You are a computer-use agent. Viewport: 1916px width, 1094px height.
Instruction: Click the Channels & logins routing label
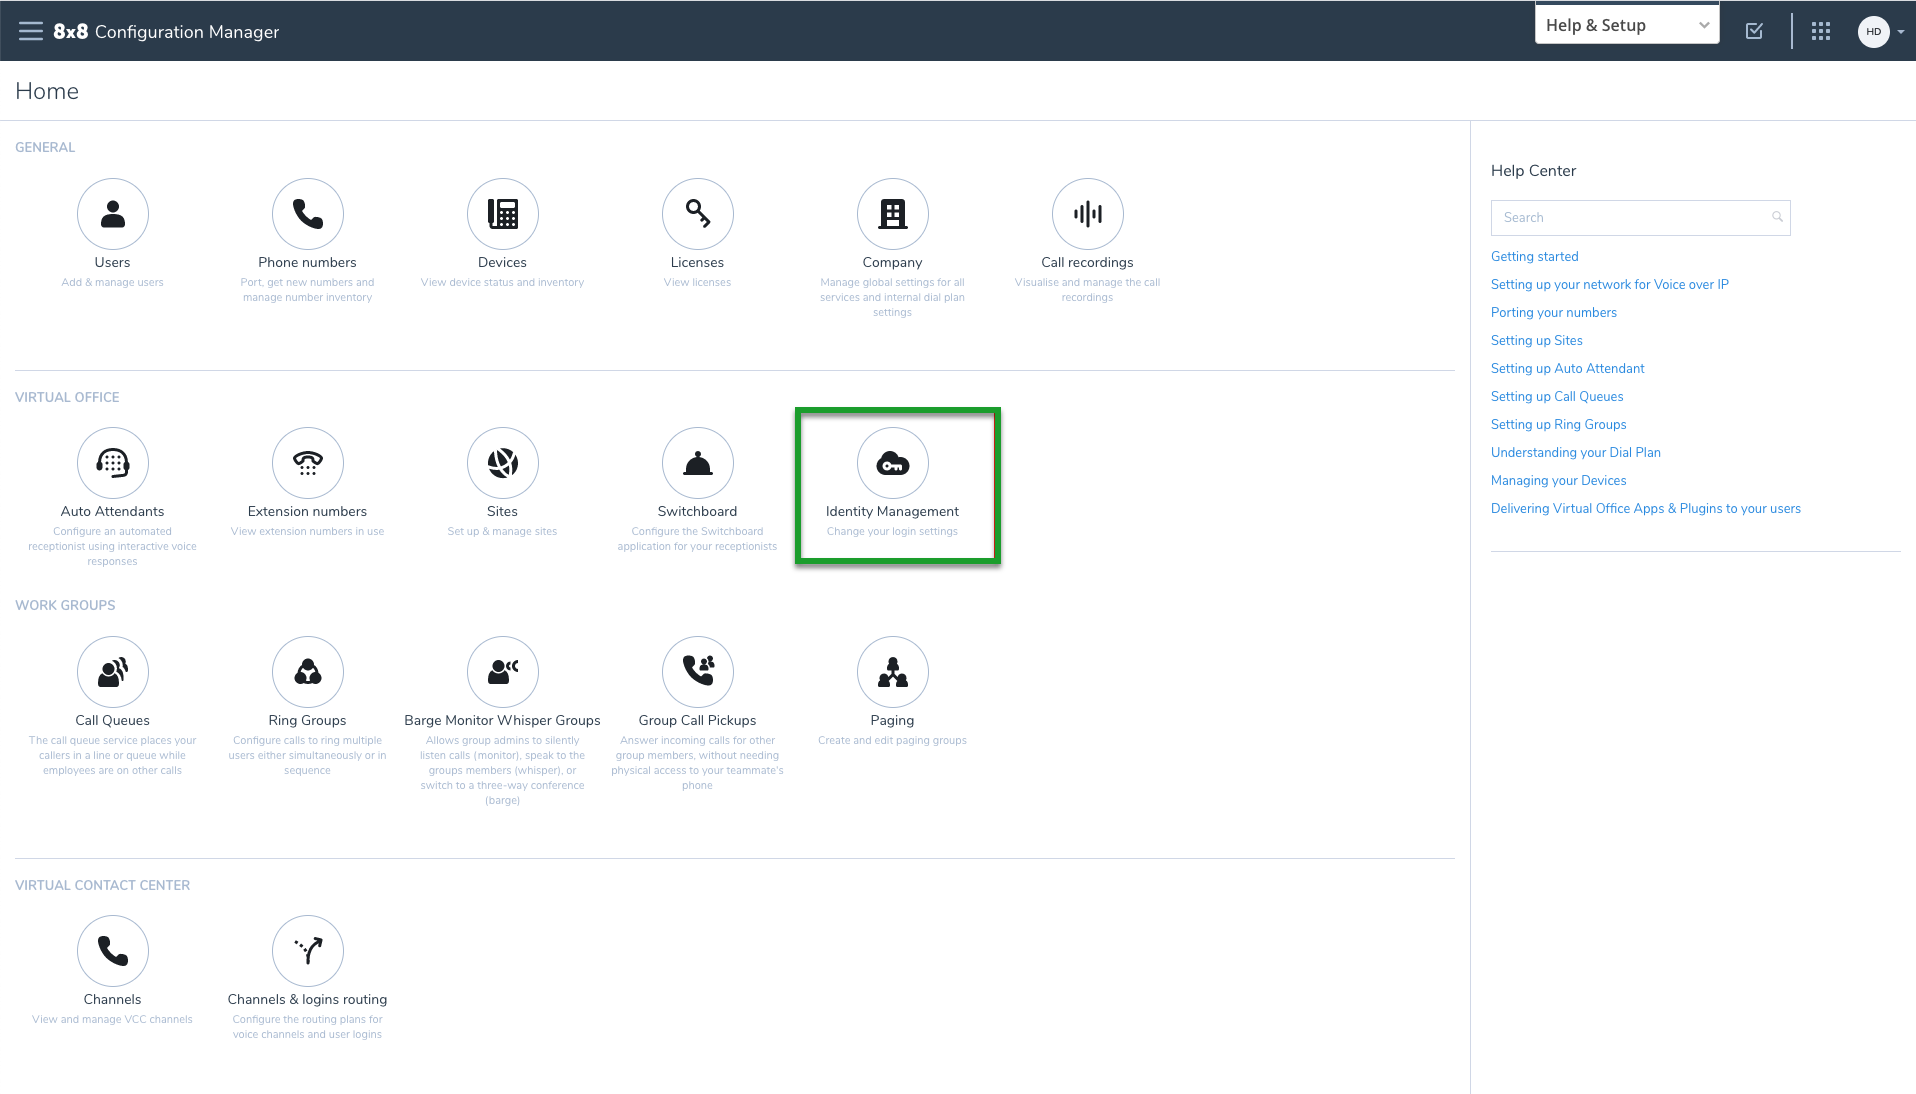coord(307,1000)
